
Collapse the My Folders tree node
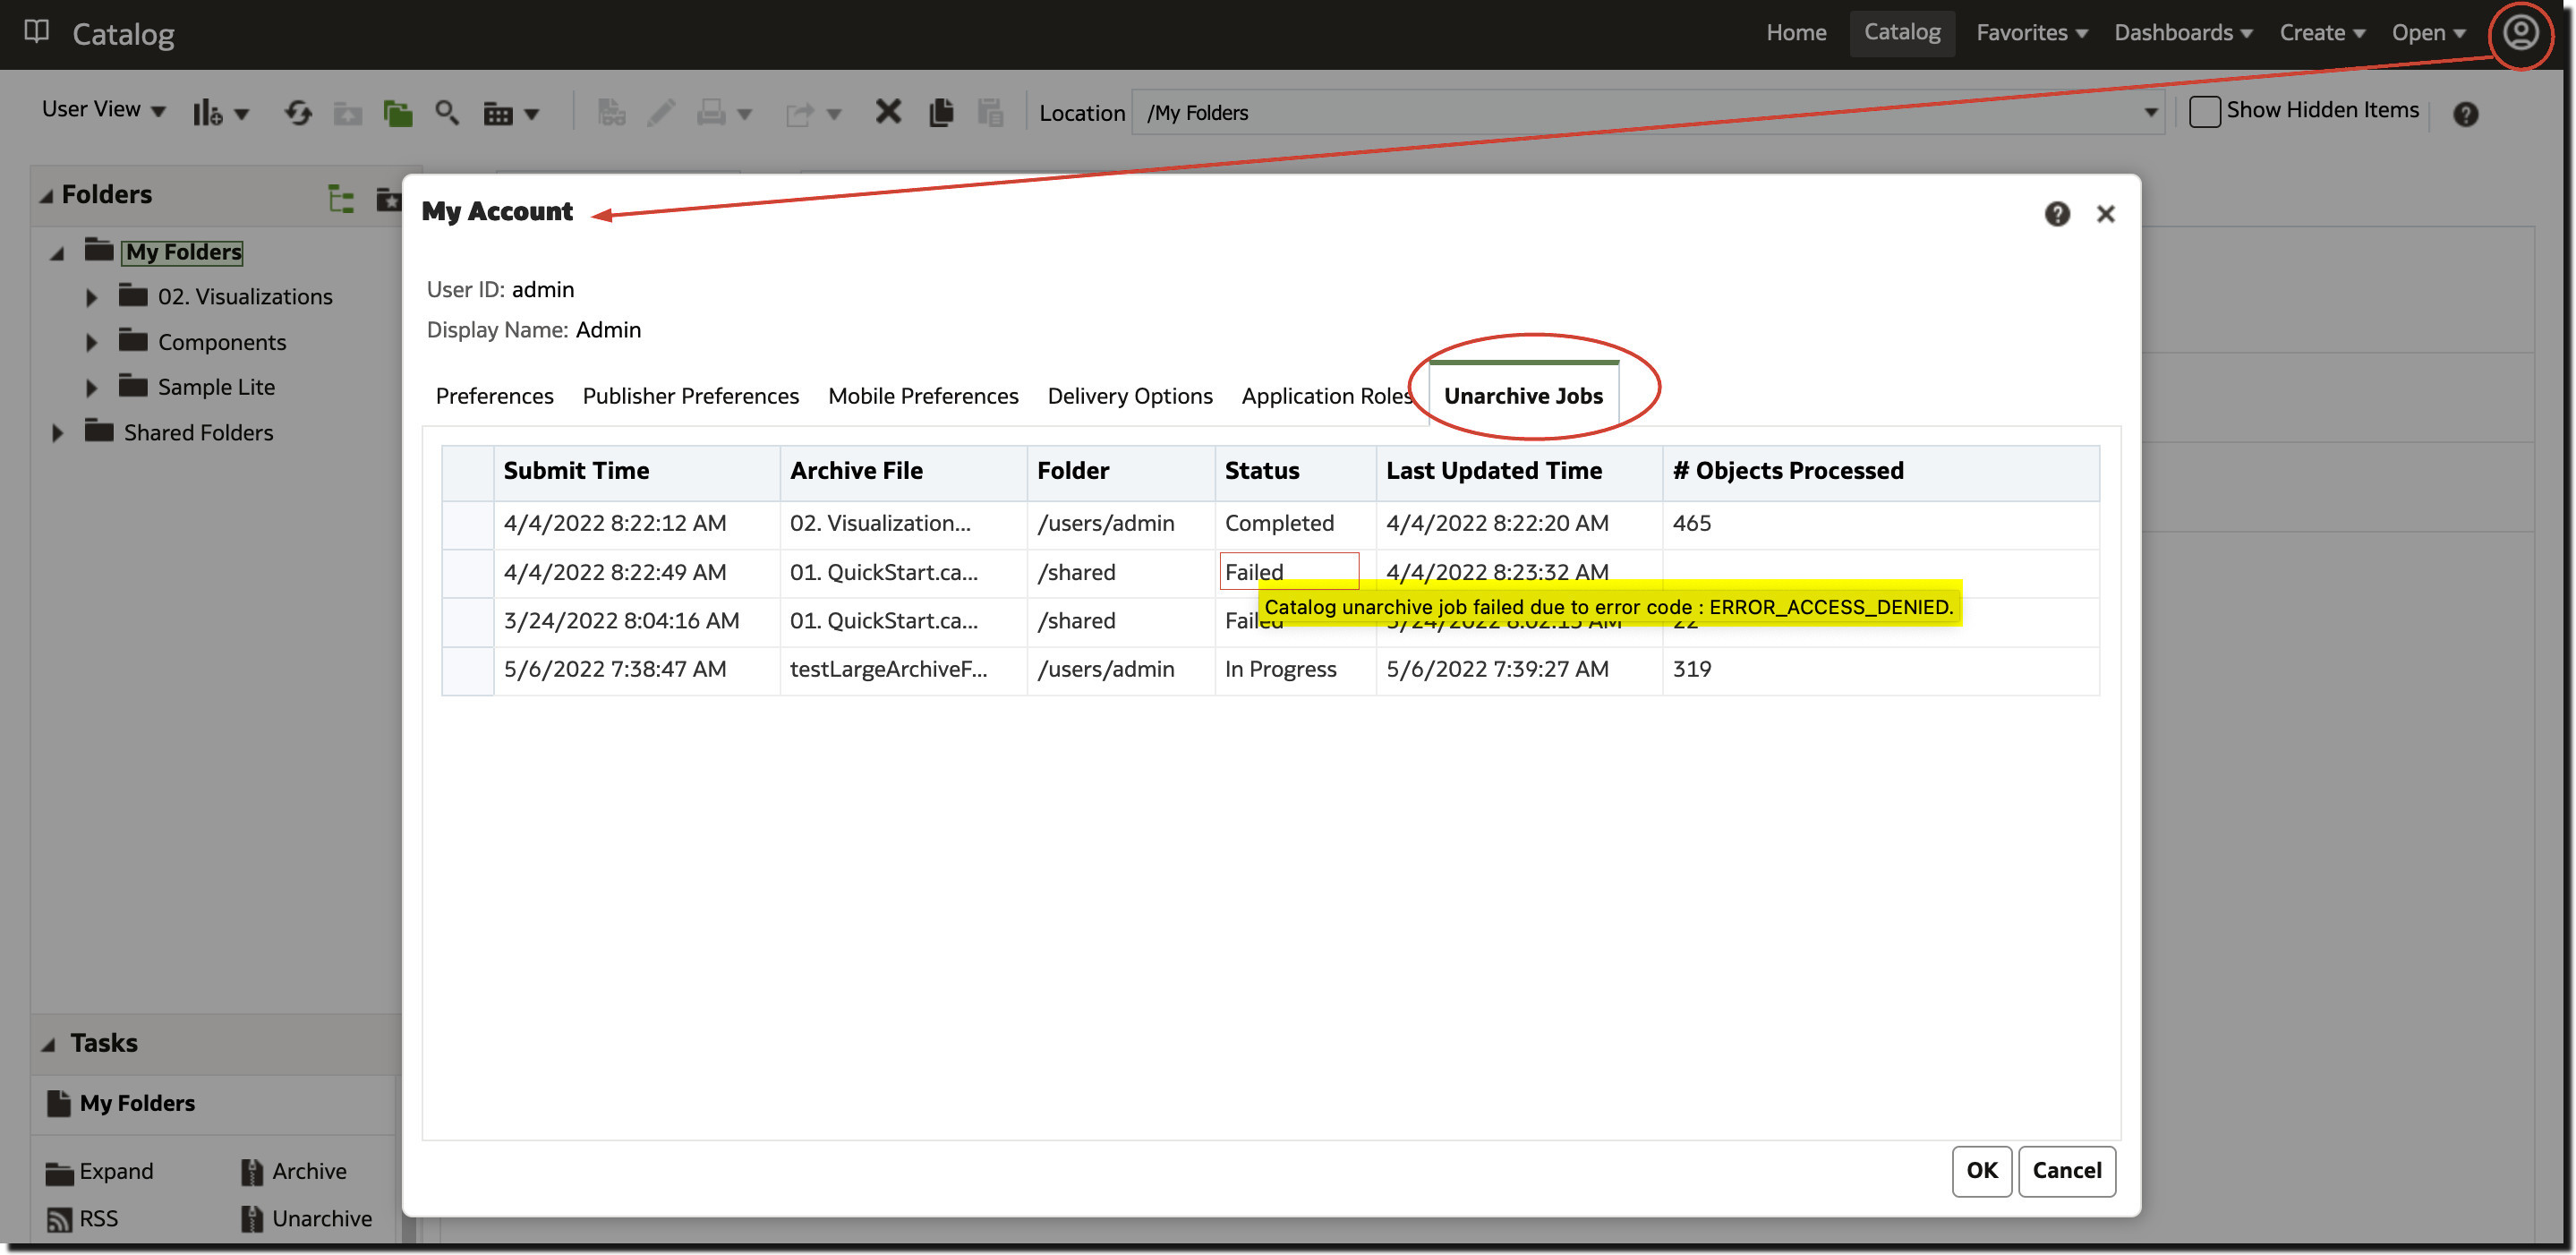point(57,253)
